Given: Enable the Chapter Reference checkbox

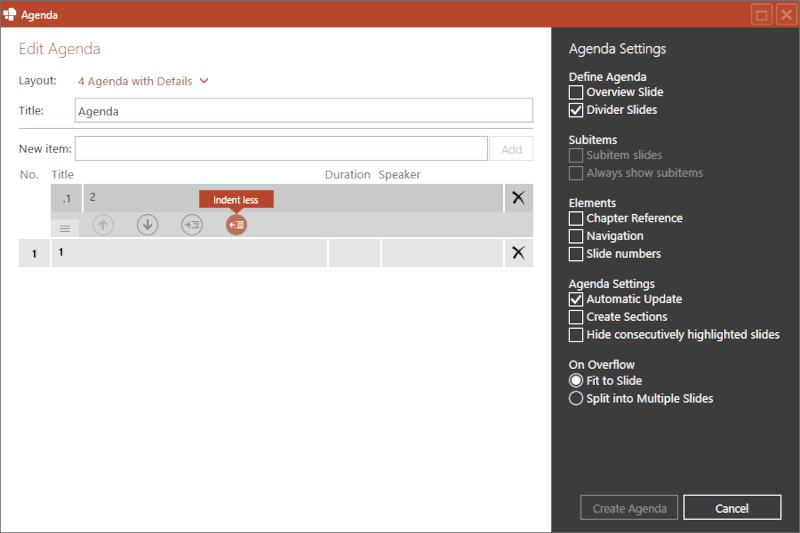Looking at the screenshot, I should 576,218.
